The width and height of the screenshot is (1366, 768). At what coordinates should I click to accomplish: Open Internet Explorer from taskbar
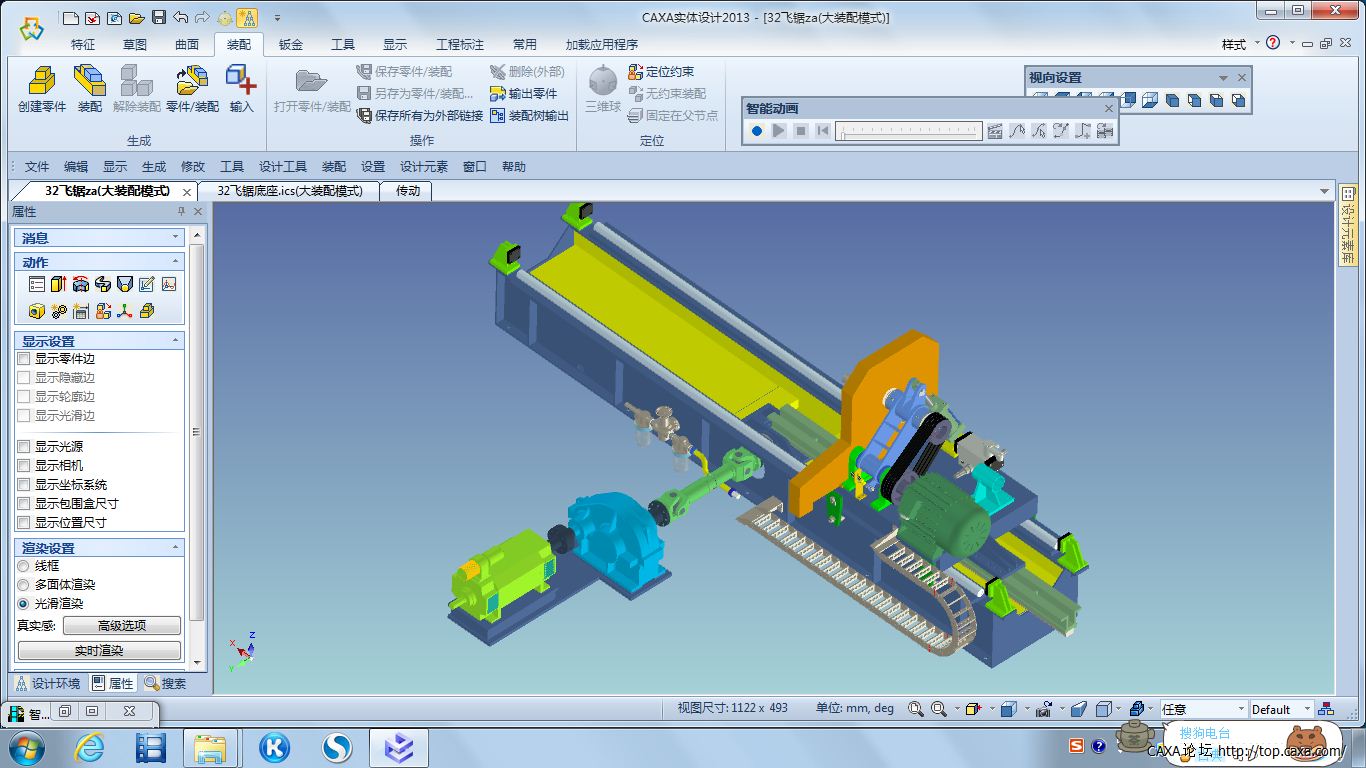tap(90, 747)
